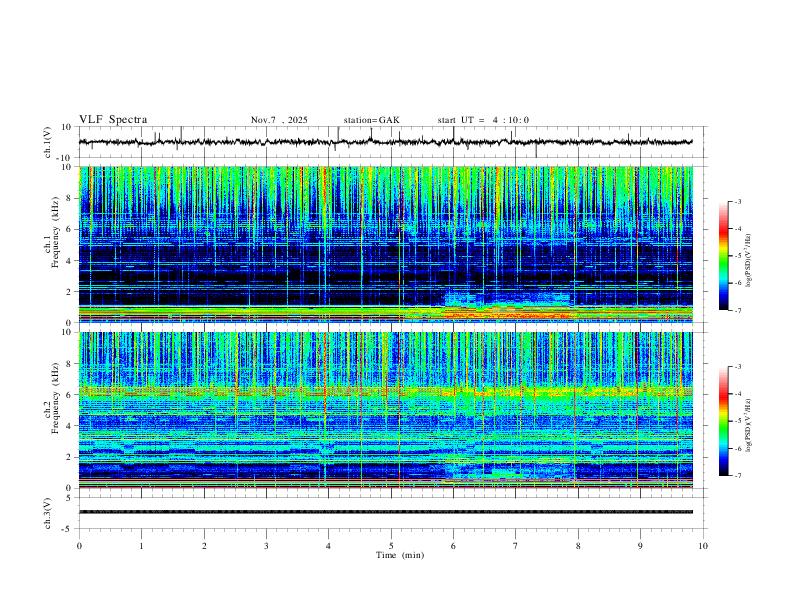Click the "4" kHz tick of ch.1 spectrogram
The height and width of the screenshot is (612, 792).
tap(69, 261)
